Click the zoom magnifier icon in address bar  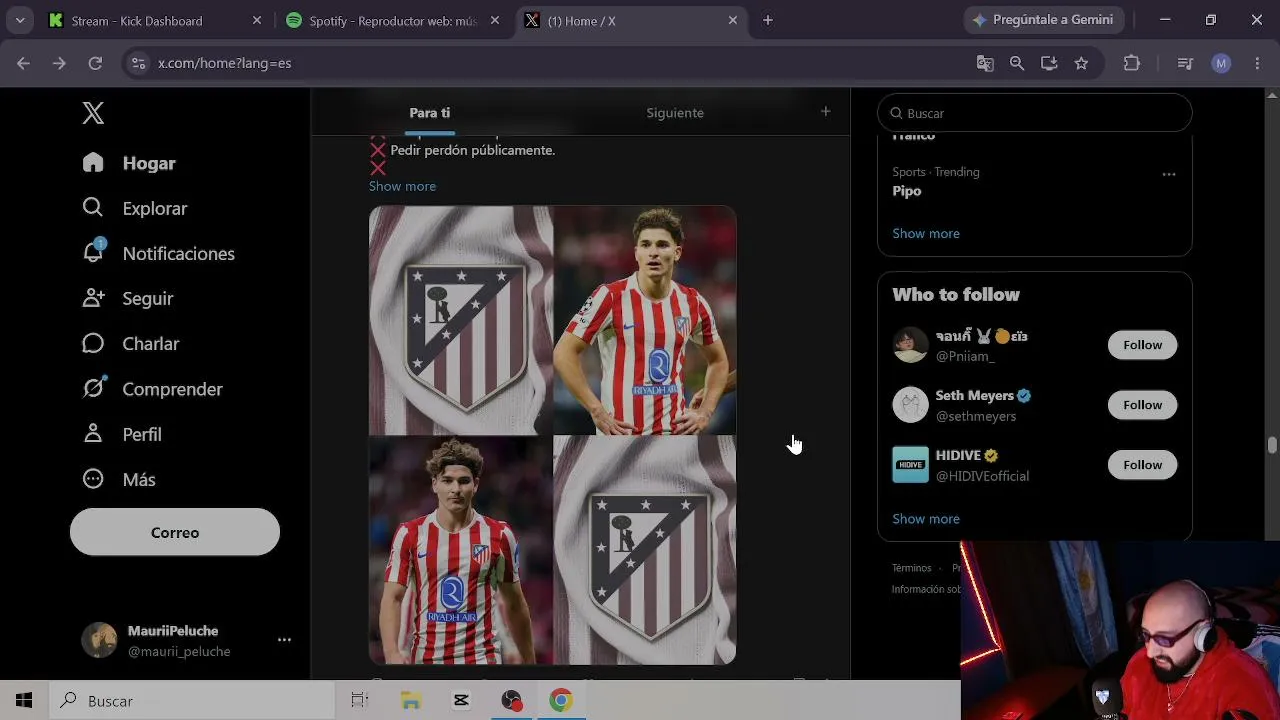pyautogui.click(x=1017, y=63)
